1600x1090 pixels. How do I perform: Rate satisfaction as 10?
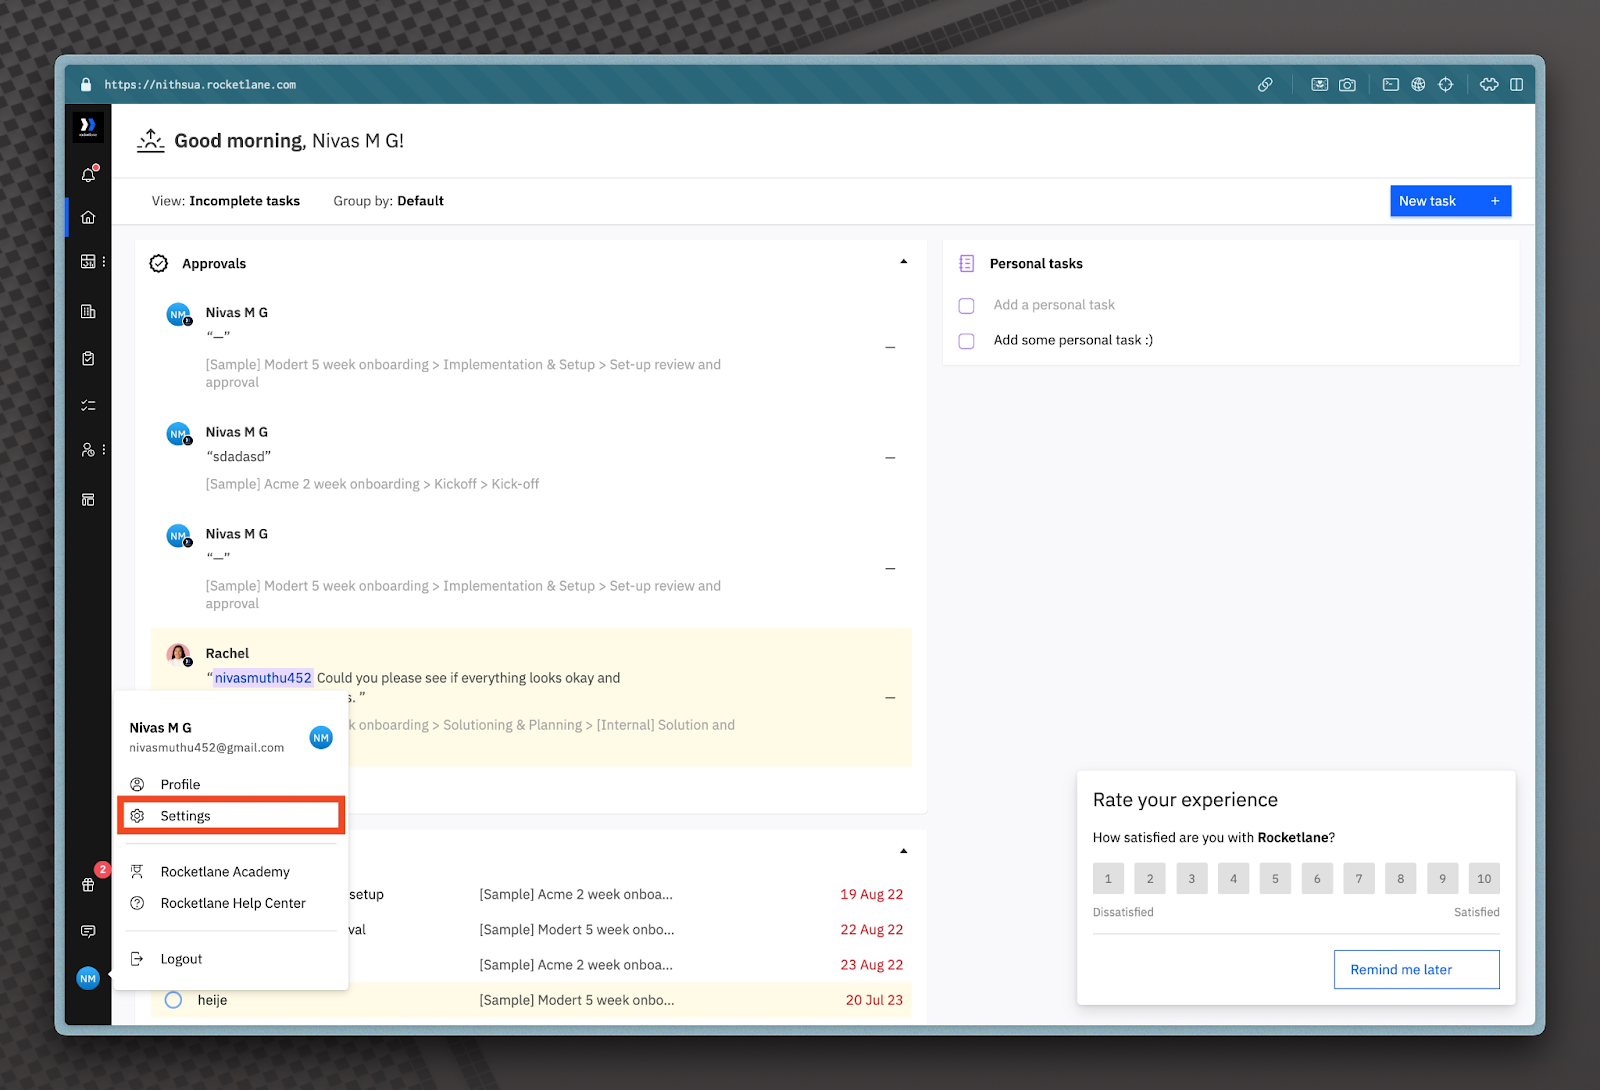[x=1484, y=879]
